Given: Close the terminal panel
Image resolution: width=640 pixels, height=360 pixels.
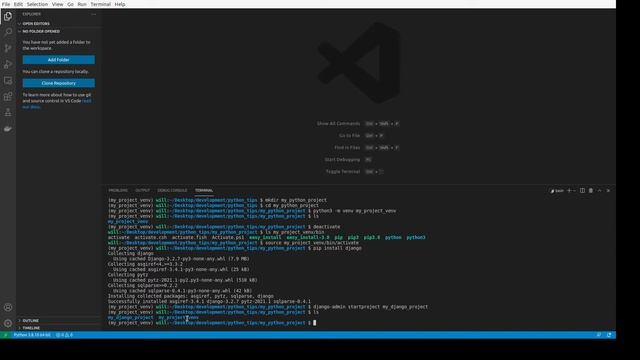Looking at the screenshot, I should (608, 191).
